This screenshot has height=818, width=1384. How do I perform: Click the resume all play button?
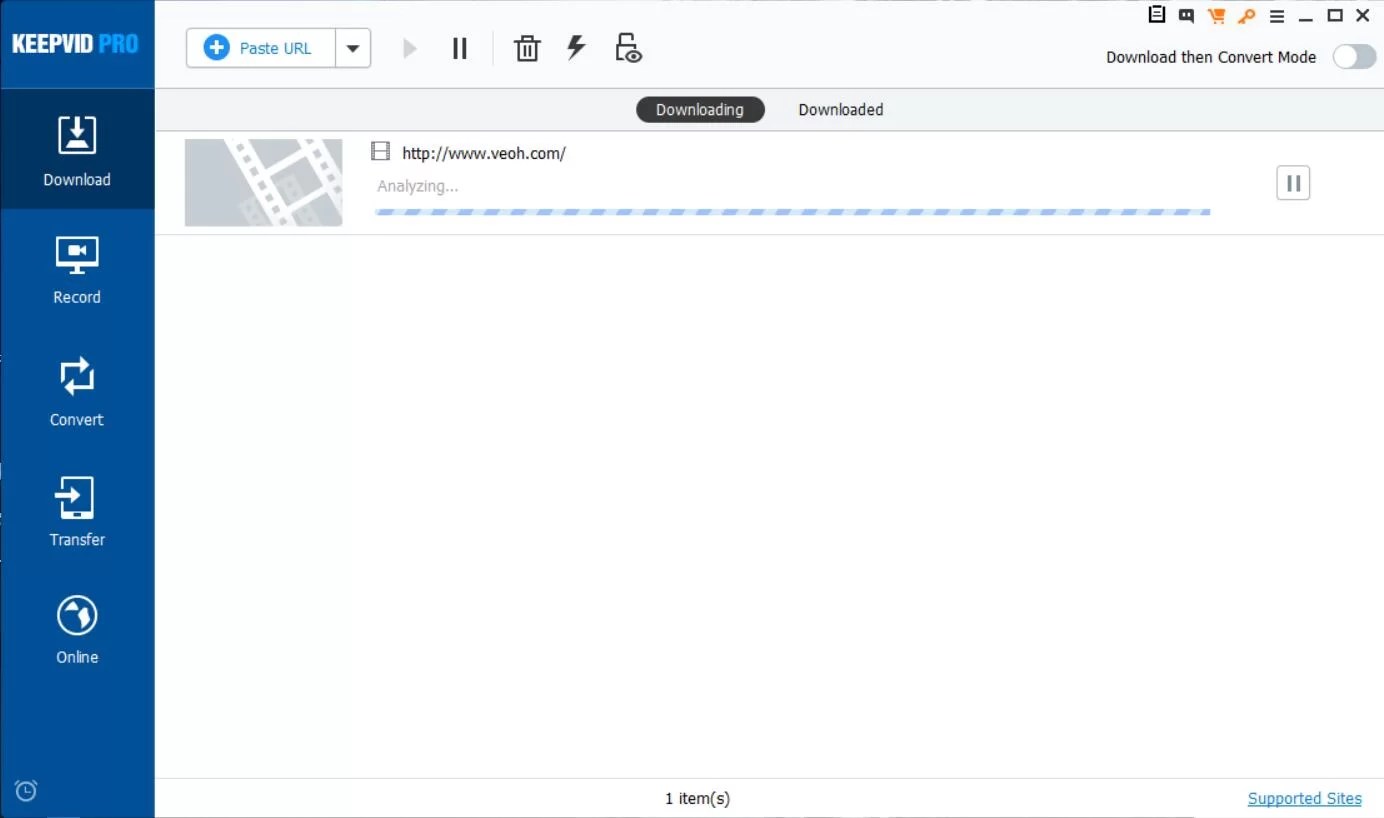409,48
